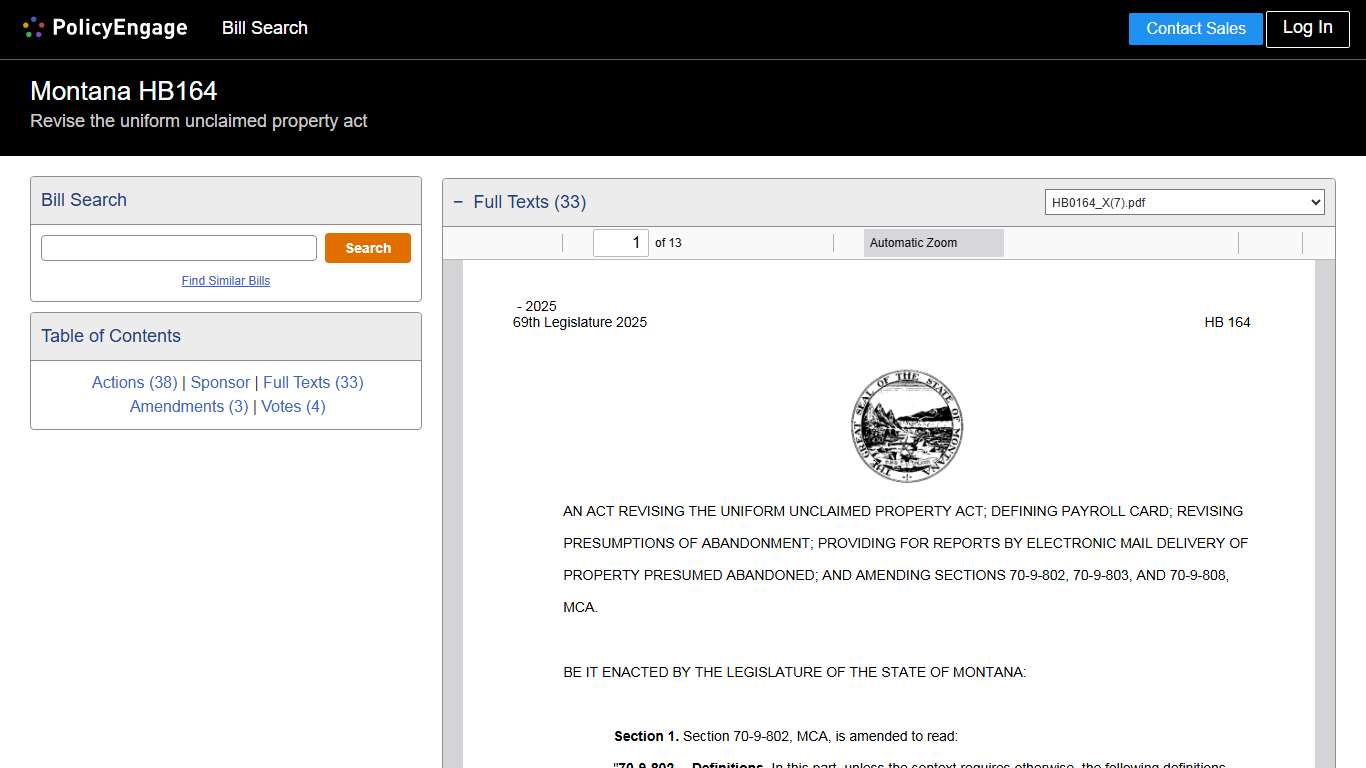Click the Log In button
Screen dimensions: 1366x768
pyautogui.click(x=1307, y=29)
